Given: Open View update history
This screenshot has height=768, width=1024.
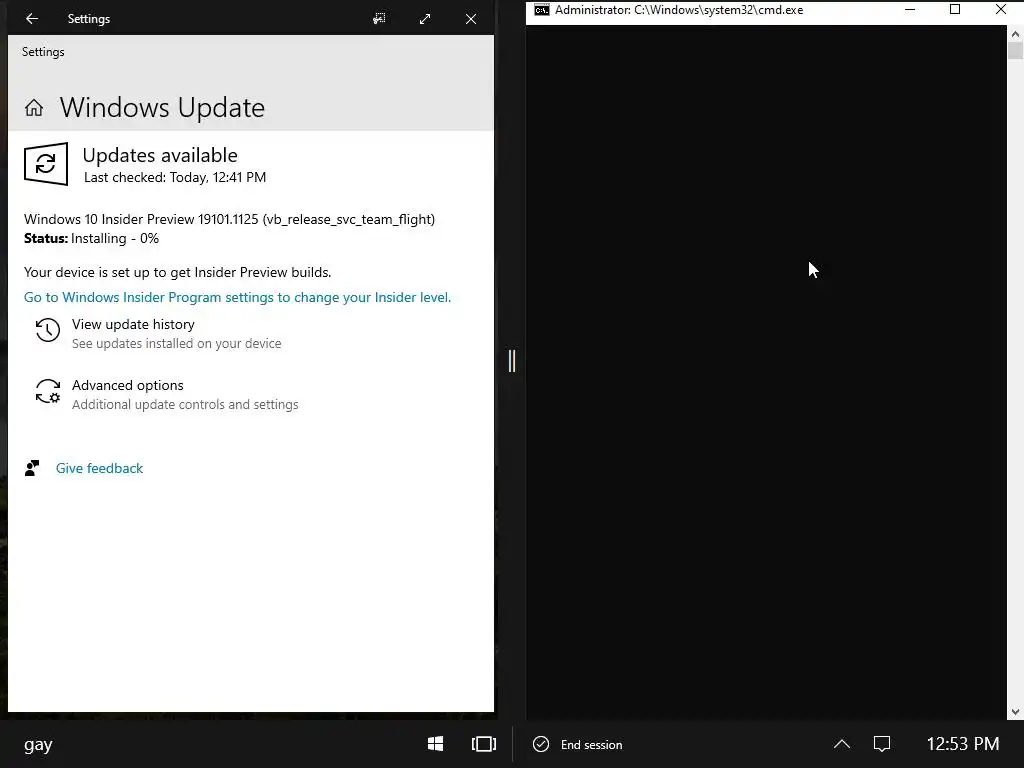Looking at the screenshot, I should (x=133, y=325).
